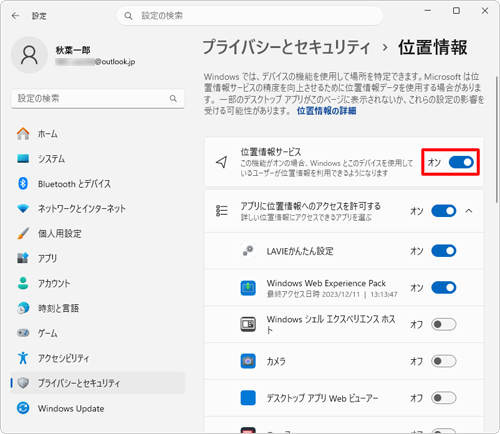Open ゲーム settings
The height and width of the screenshot is (434, 500).
(x=98, y=333)
